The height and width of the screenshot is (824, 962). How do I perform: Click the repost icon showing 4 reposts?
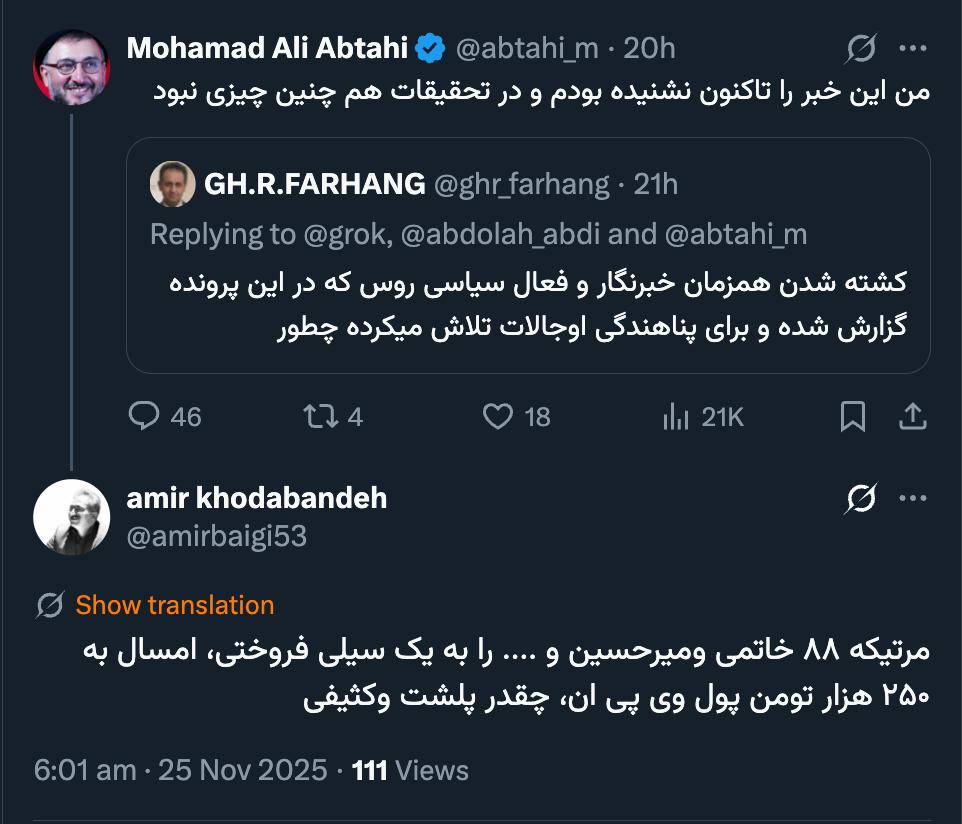(324, 418)
